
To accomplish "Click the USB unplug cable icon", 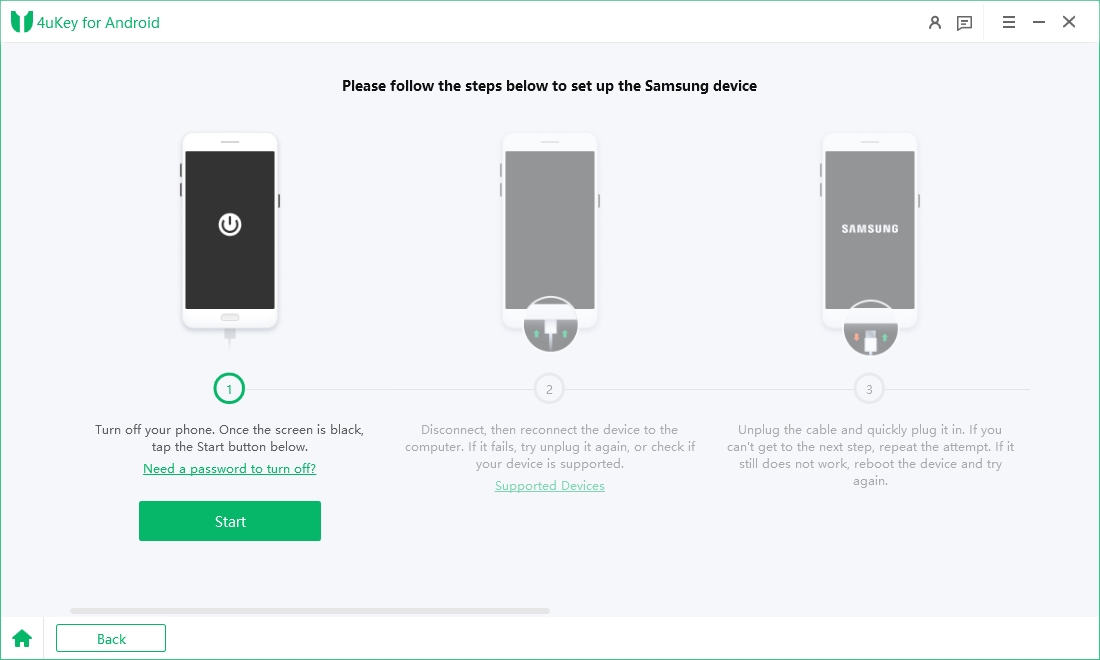I will click(x=870, y=328).
